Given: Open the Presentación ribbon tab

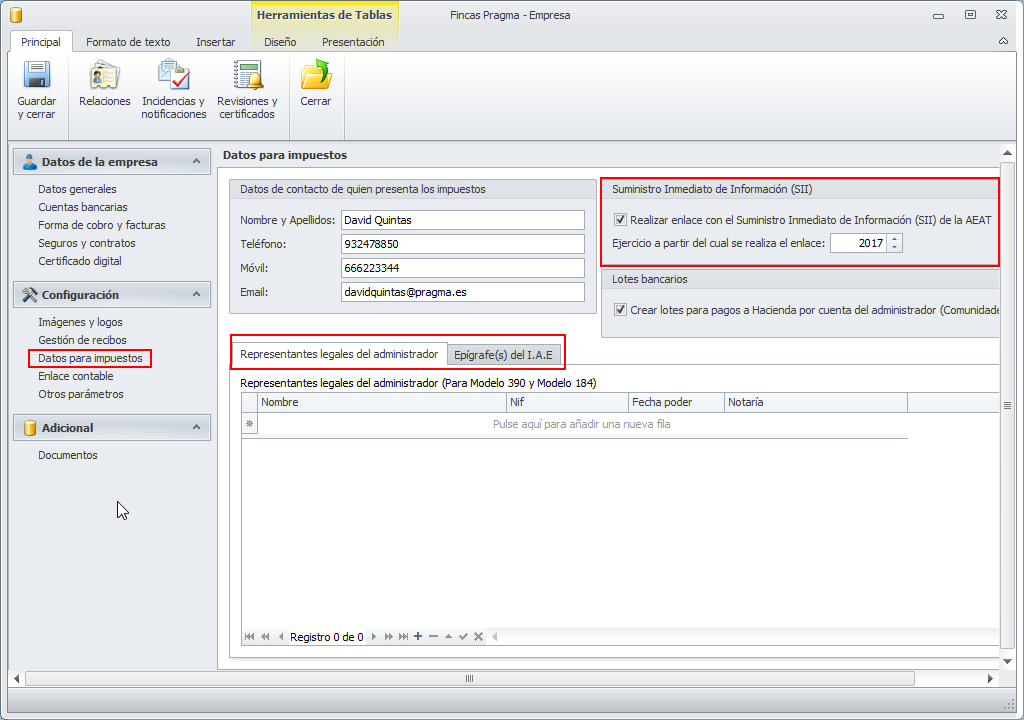Looking at the screenshot, I should pyautogui.click(x=353, y=42).
